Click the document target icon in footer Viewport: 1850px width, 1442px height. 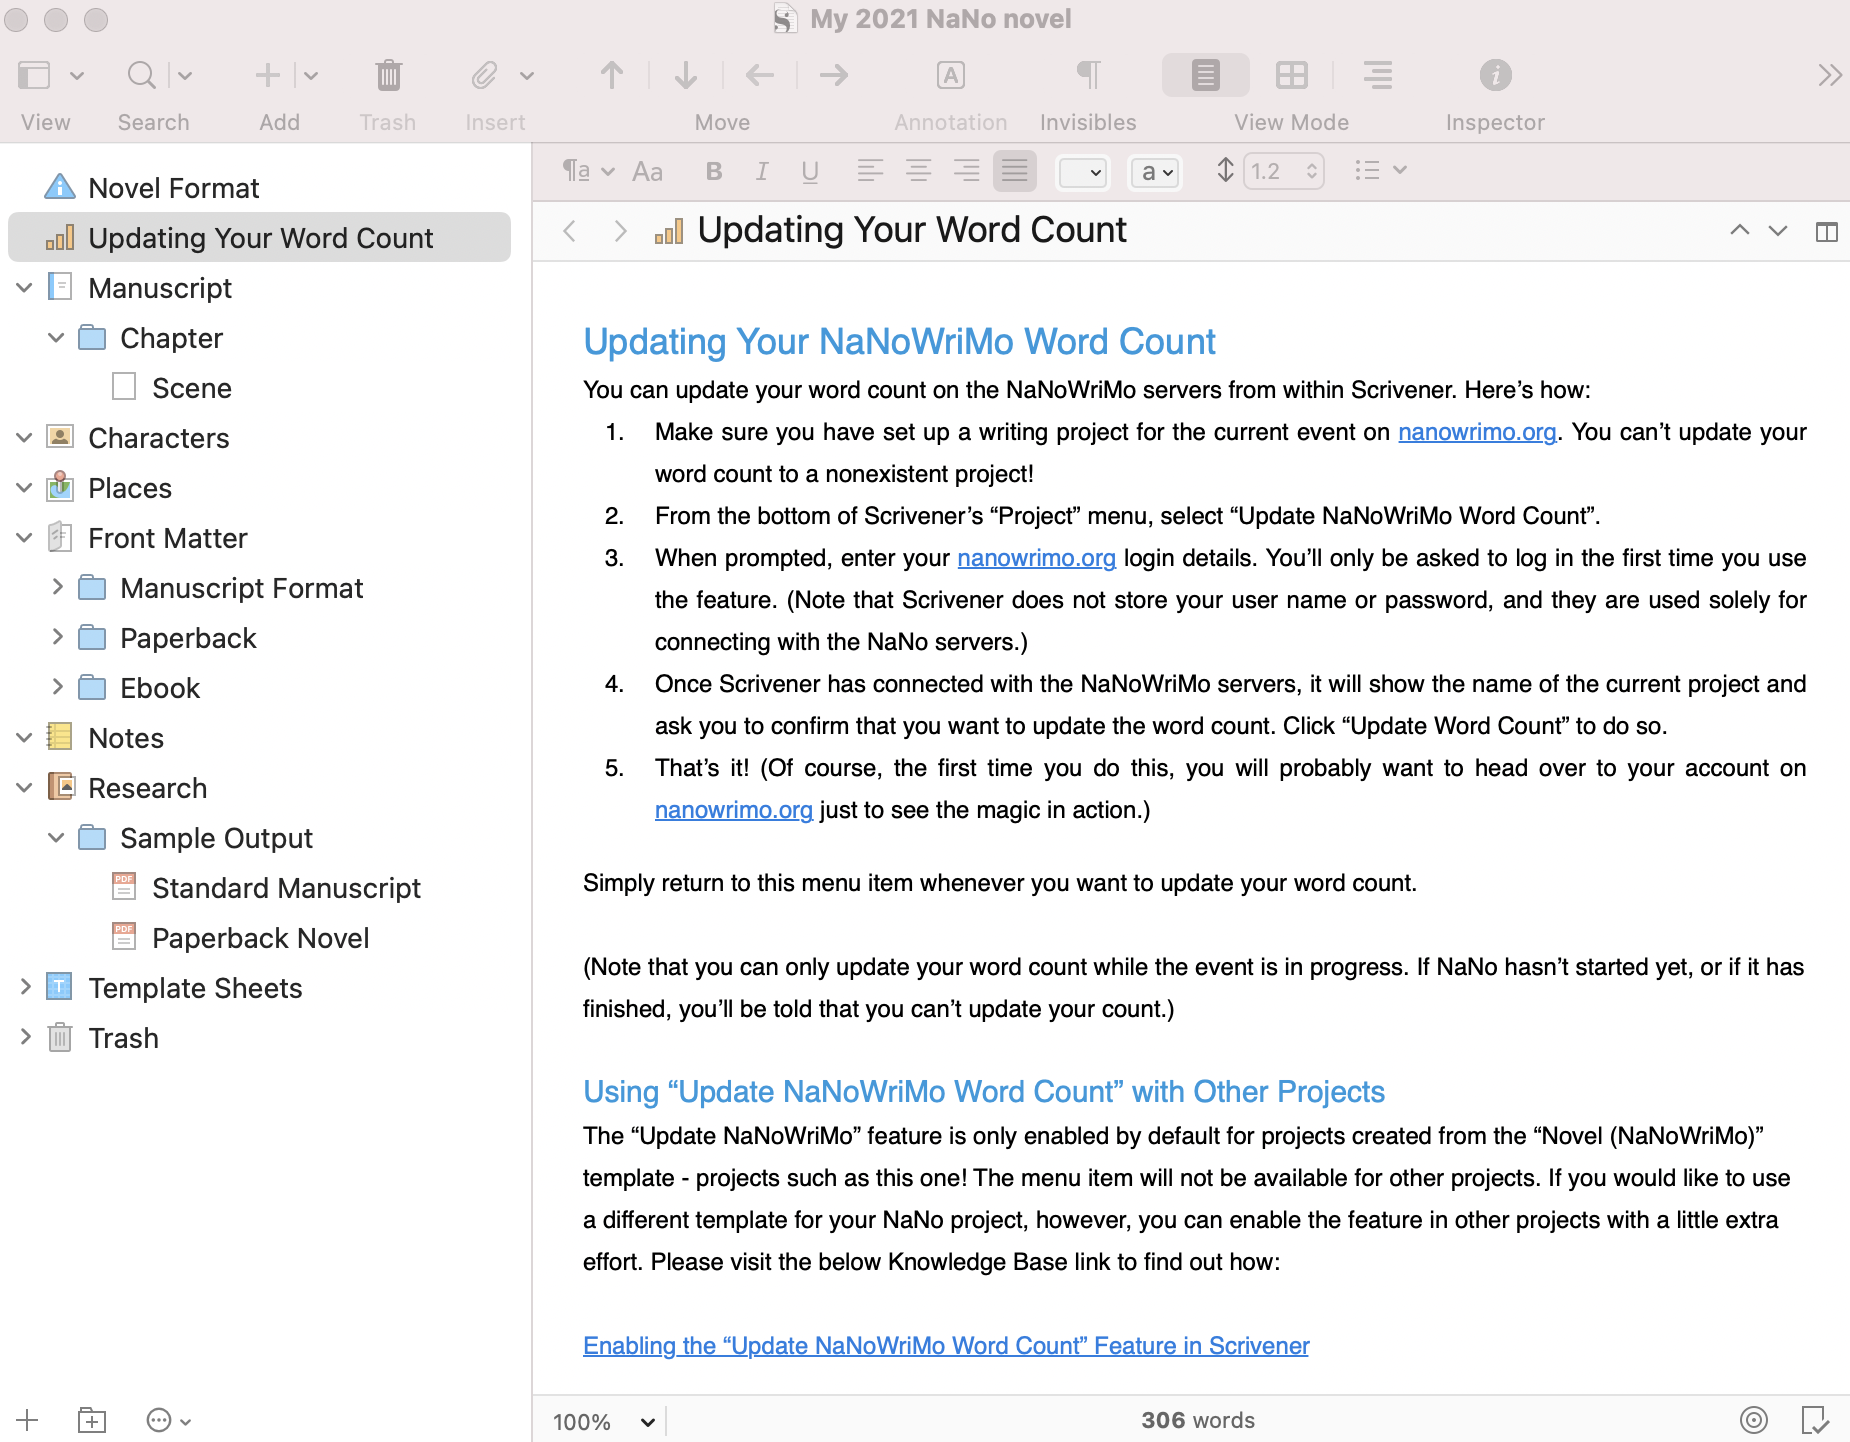pyautogui.click(x=1754, y=1420)
